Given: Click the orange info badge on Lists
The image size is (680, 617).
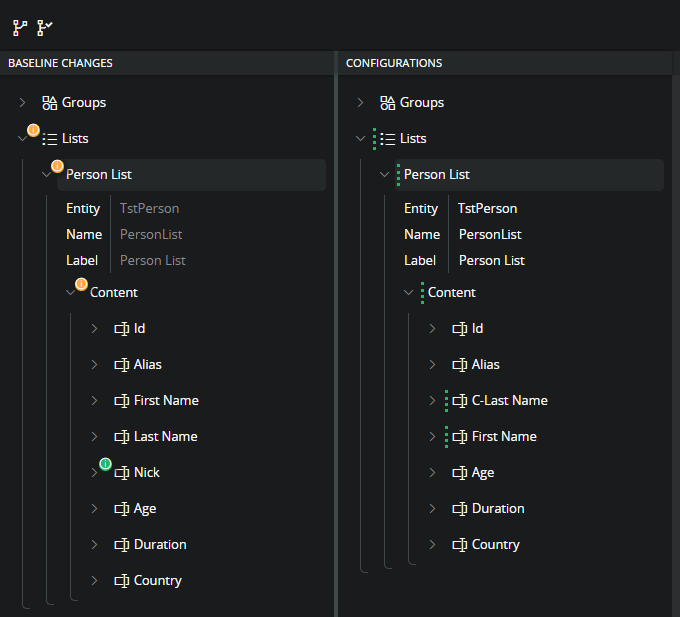Looking at the screenshot, I should 33,130.
